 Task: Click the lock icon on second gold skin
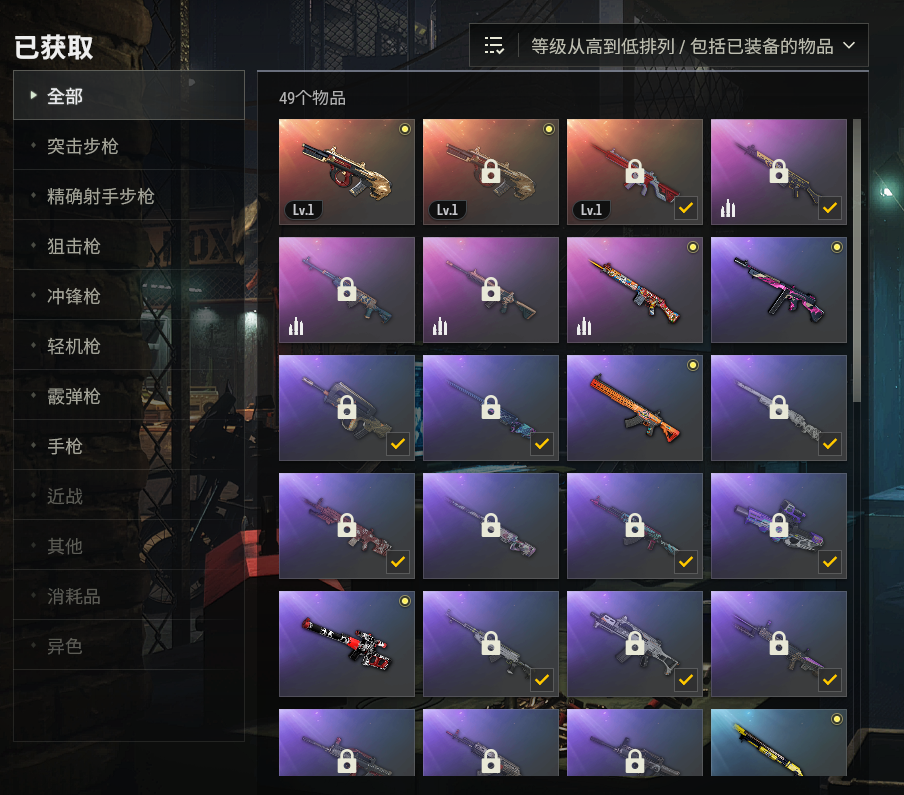(491, 171)
